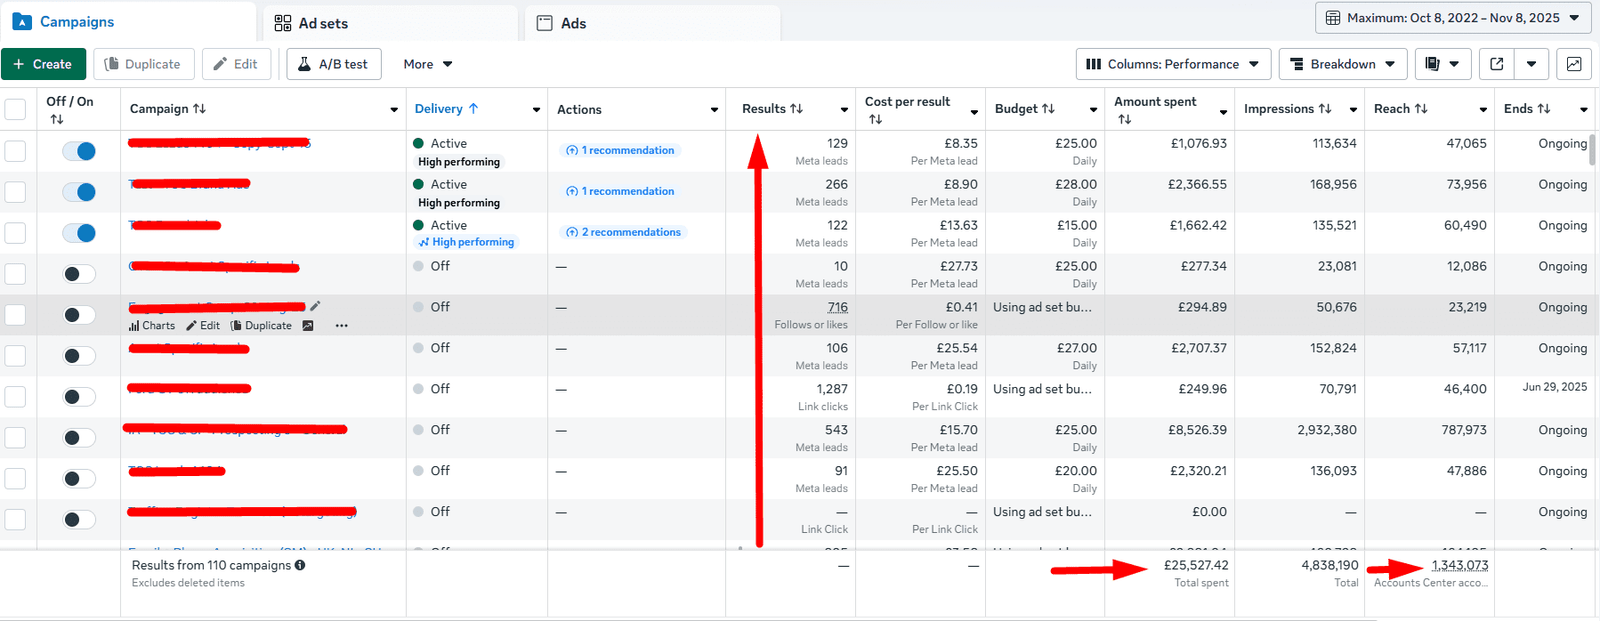Click the green Create button
This screenshot has height=621, width=1600.
click(x=43, y=64)
